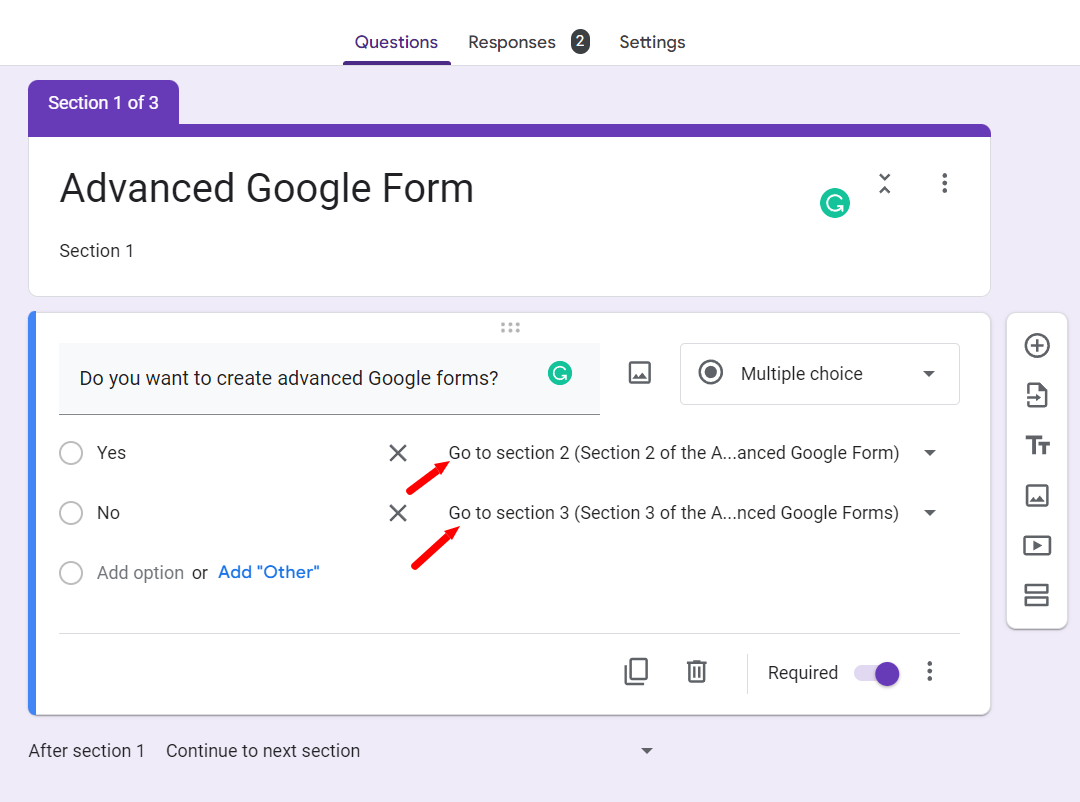Grab the question drag handle dots
The width and height of the screenshot is (1080, 802).
tap(510, 327)
